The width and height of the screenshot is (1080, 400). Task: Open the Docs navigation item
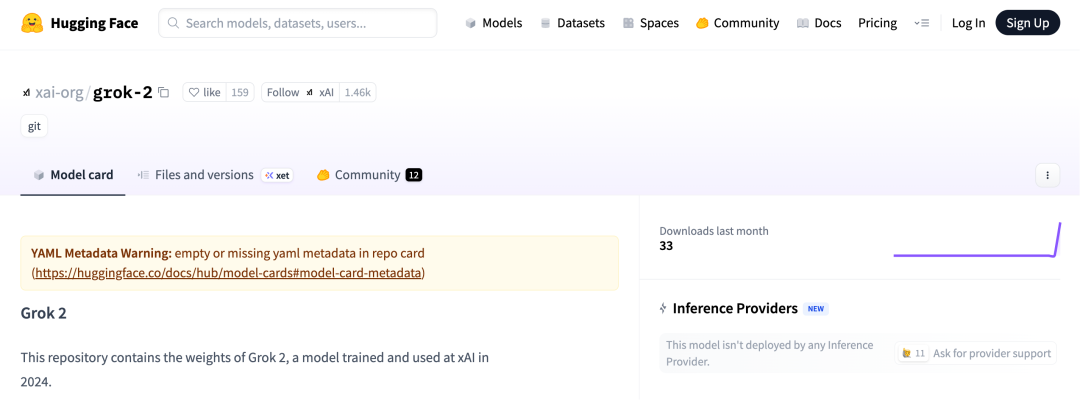[819, 23]
